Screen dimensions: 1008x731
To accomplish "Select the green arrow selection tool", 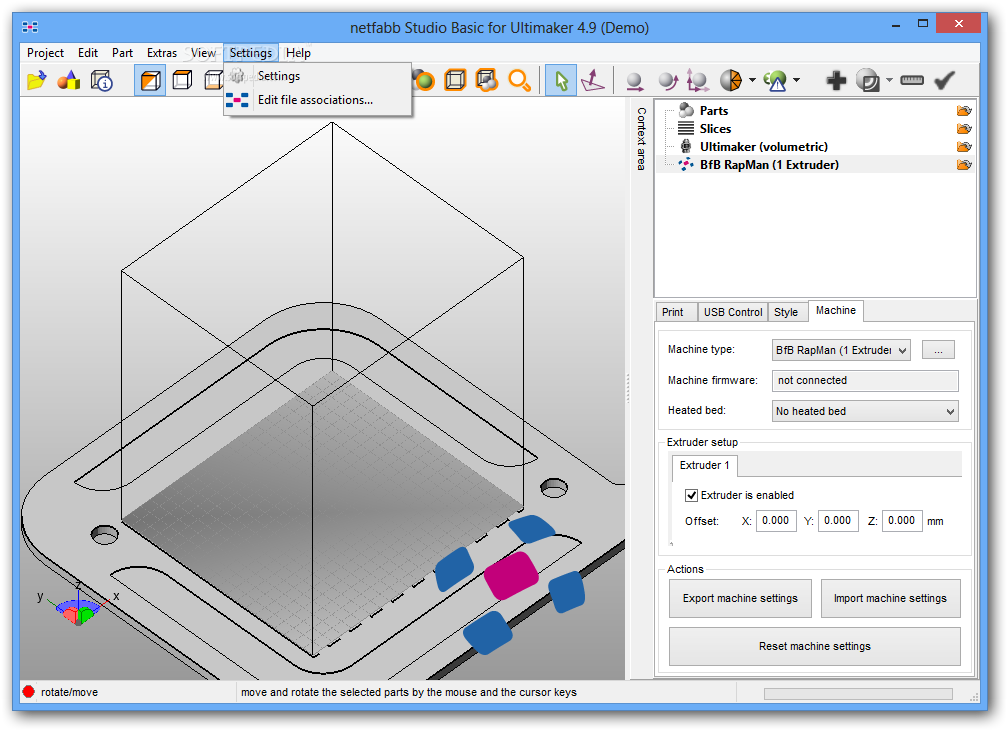I will click(x=561, y=81).
